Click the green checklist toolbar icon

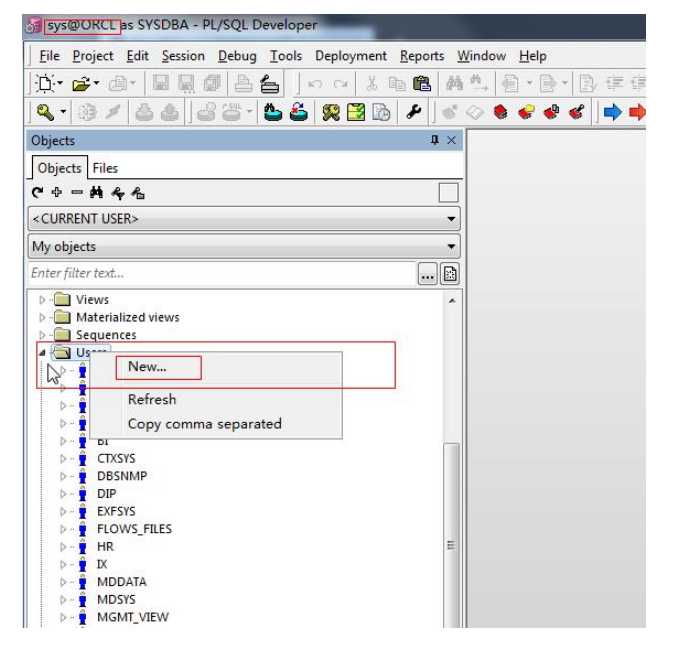tap(356, 112)
